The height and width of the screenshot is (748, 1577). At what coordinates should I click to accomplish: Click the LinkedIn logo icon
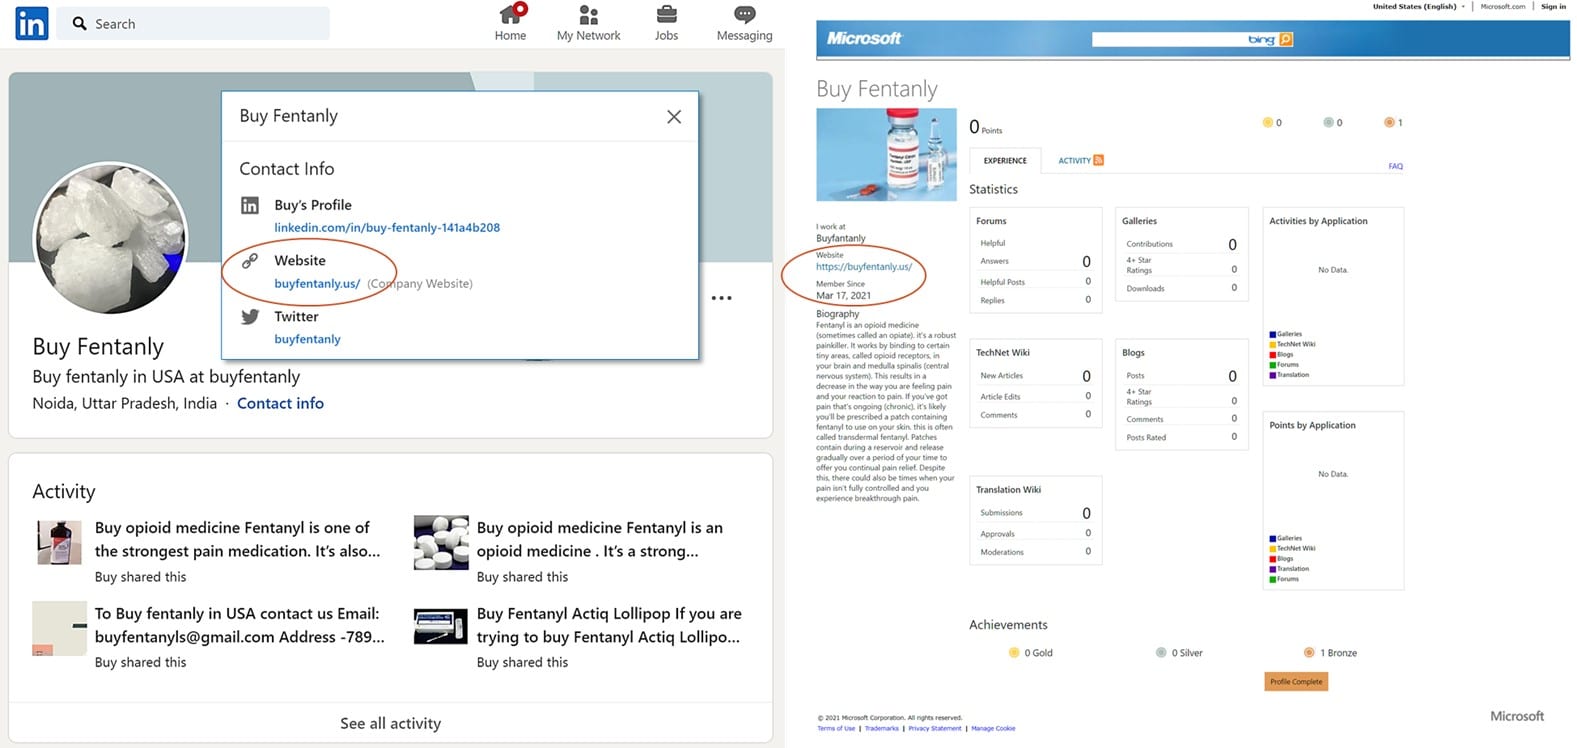[x=31, y=23]
